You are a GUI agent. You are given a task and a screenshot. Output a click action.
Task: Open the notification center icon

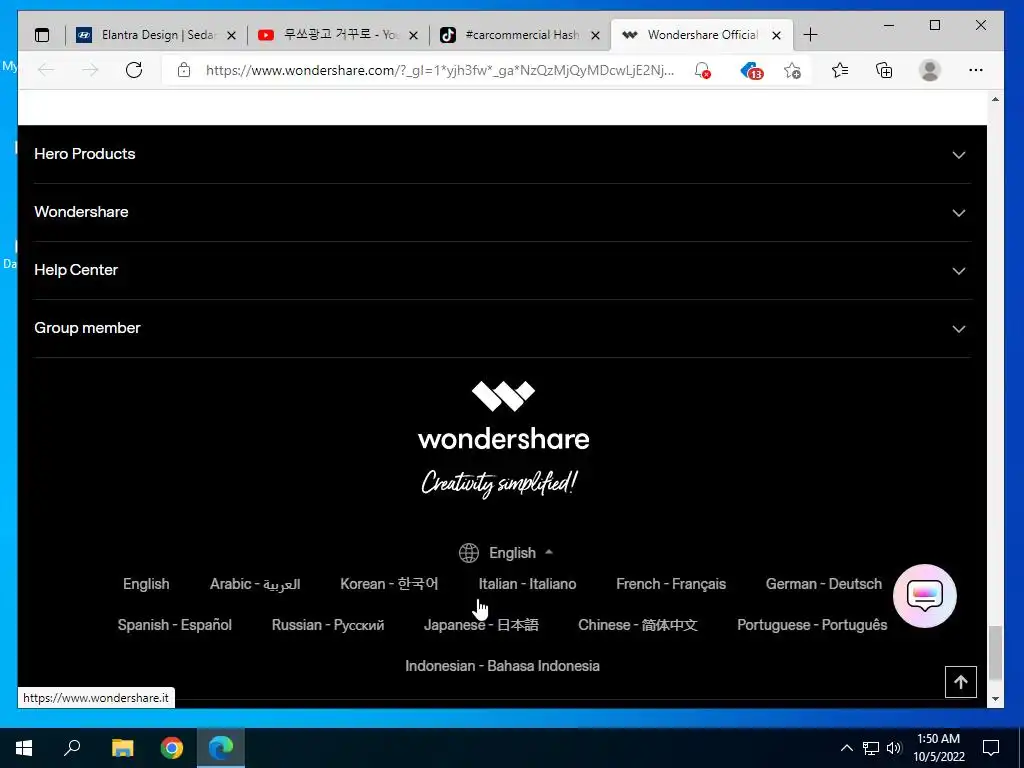[991, 748]
